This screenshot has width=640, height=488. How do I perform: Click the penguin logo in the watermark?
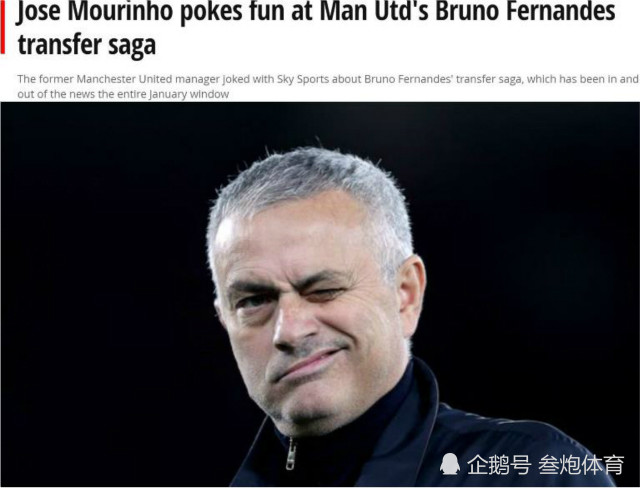(449, 464)
